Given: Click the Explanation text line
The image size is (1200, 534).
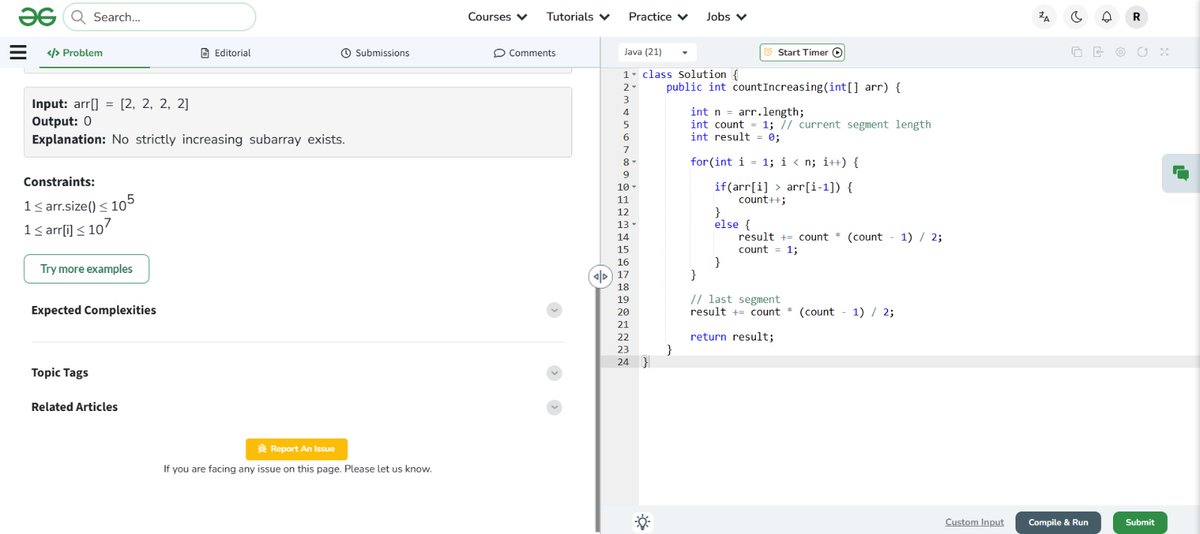Looking at the screenshot, I should tap(188, 139).
